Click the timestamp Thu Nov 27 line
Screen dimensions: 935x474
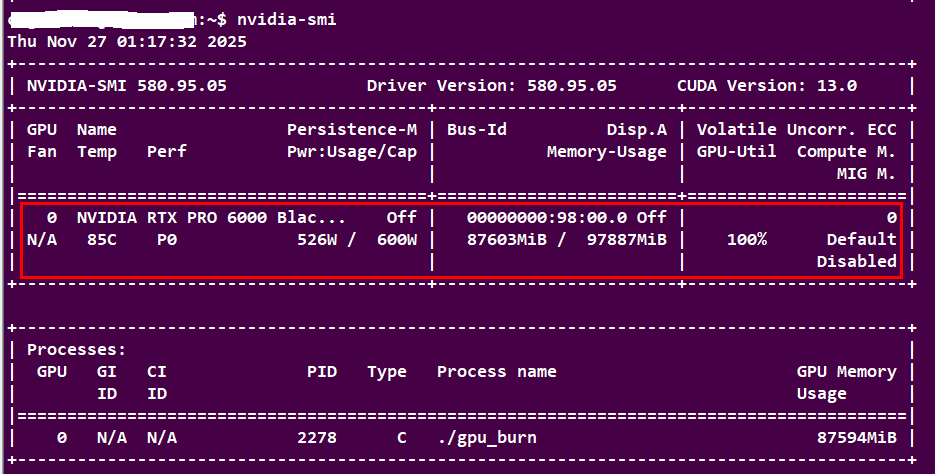[127, 42]
